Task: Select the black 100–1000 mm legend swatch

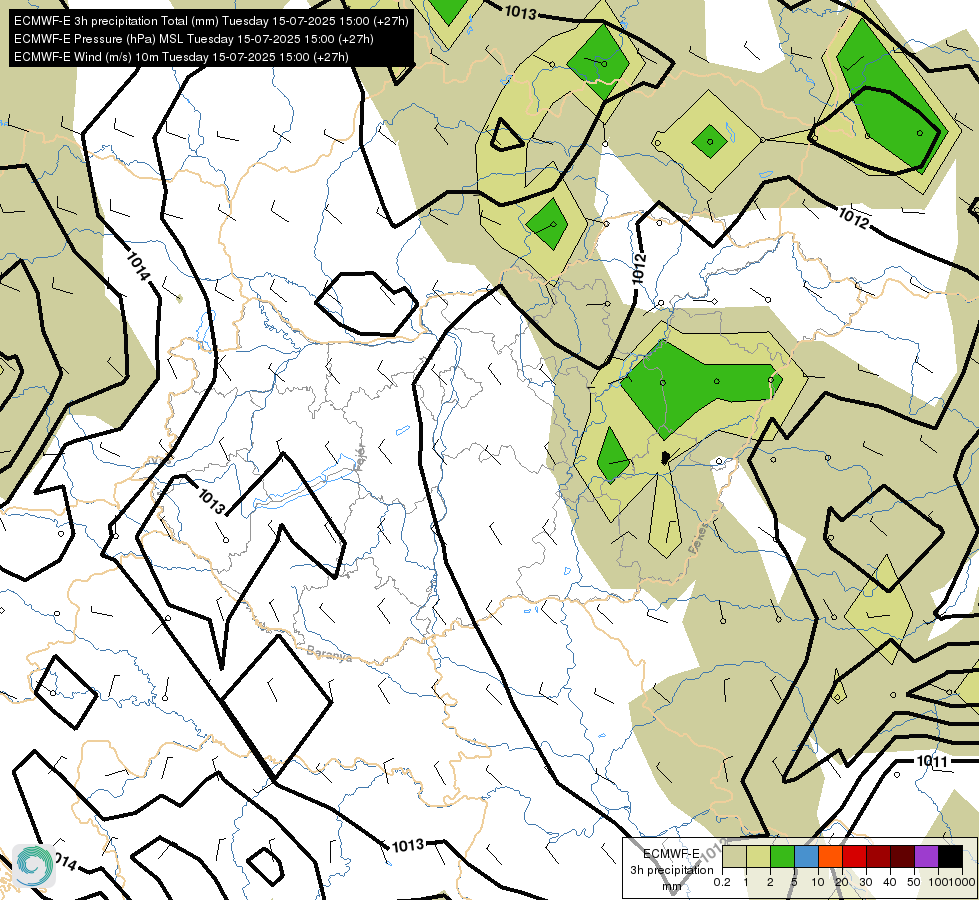Action: point(951,857)
